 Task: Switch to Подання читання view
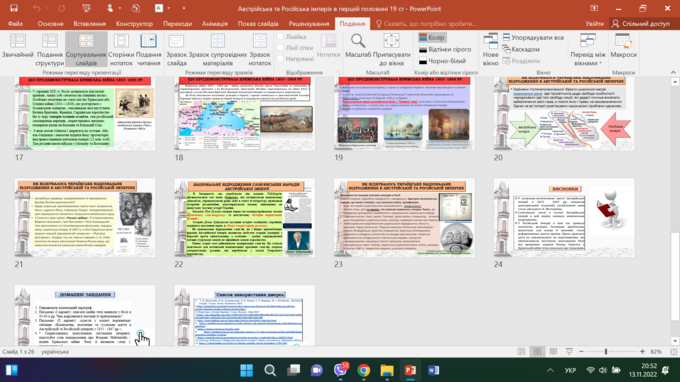(148, 50)
